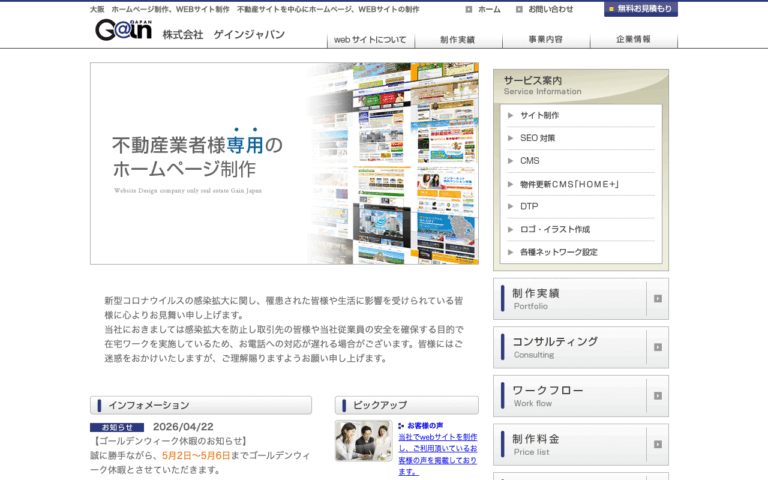The width and height of the screenshot is (768, 480).
Task: Click the main 不動産業者様専用 hero banner
Action: pyautogui.click(x=284, y=163)
